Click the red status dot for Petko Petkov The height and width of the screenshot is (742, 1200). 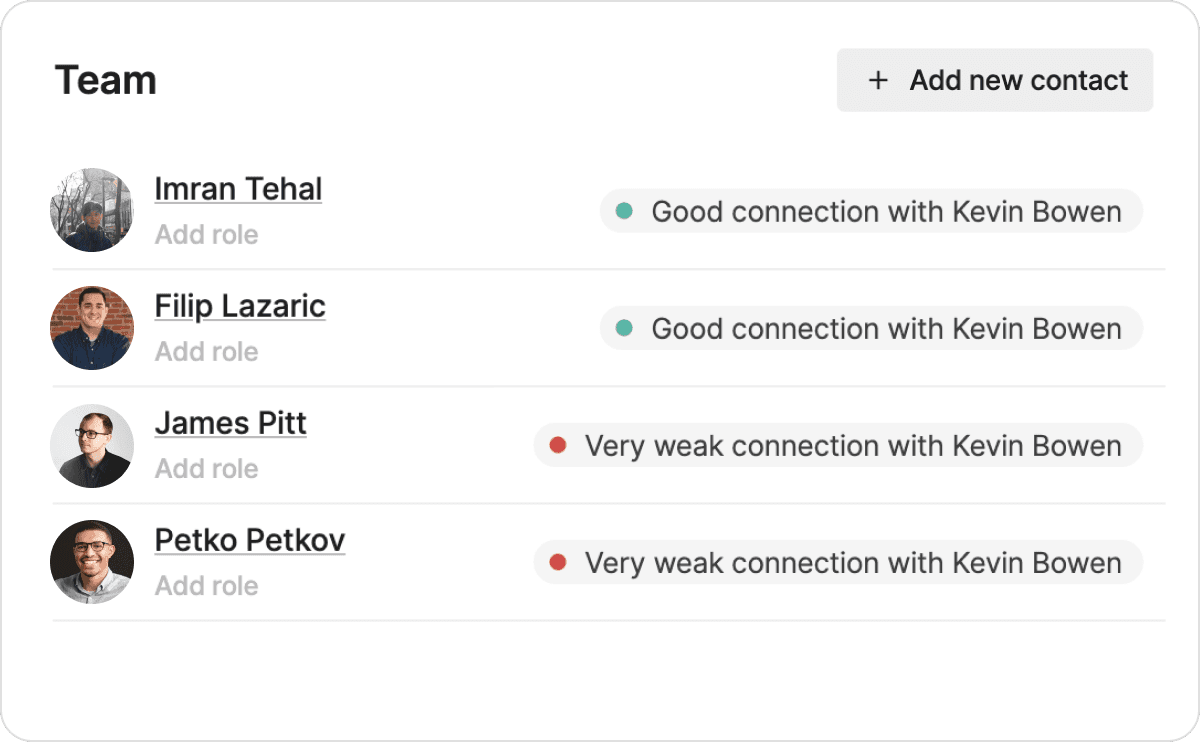coord(558,562)
